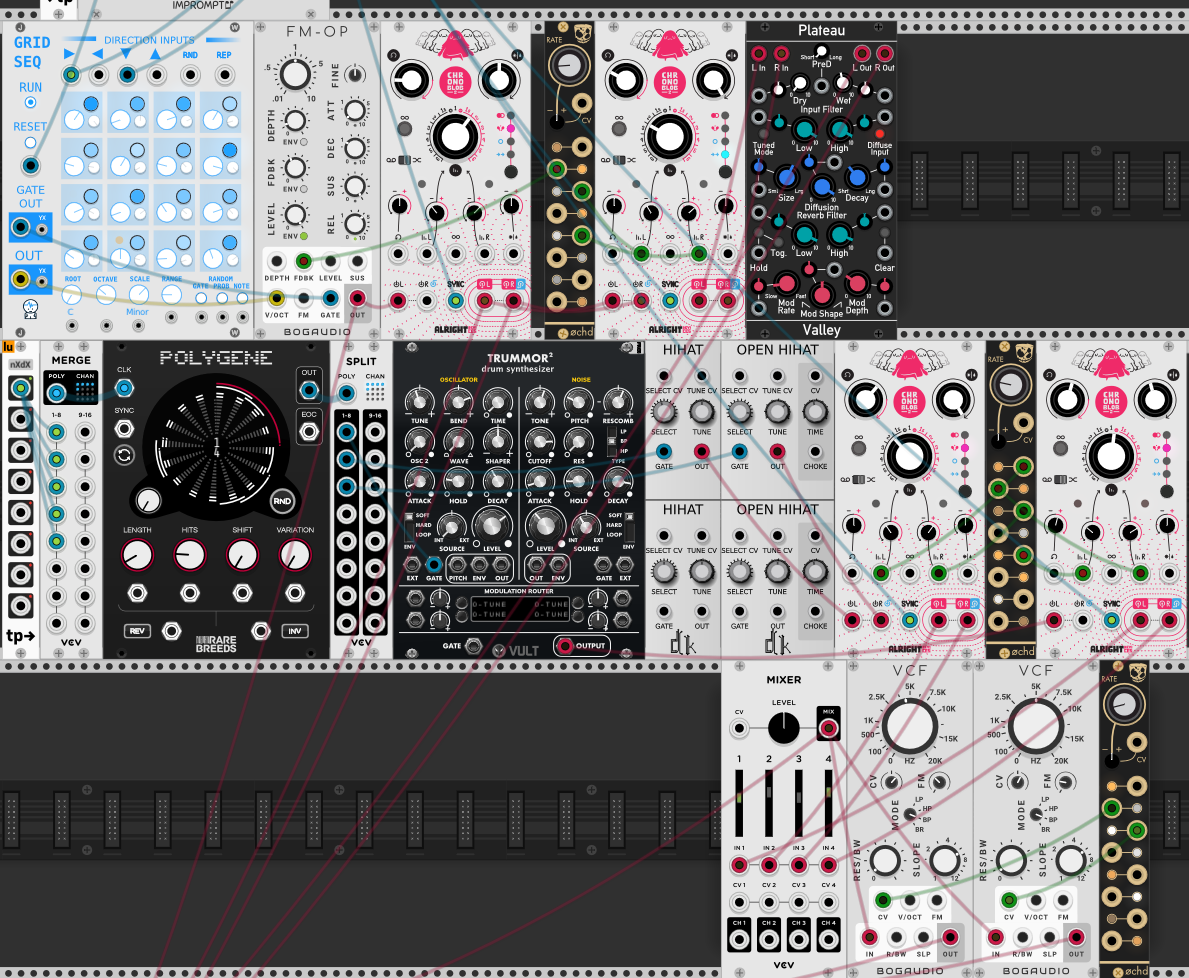Click the SCALE knob on Grid Seq
Image resolution: width=1189 pixels, height=978 pixels.
tap(139, 294)
